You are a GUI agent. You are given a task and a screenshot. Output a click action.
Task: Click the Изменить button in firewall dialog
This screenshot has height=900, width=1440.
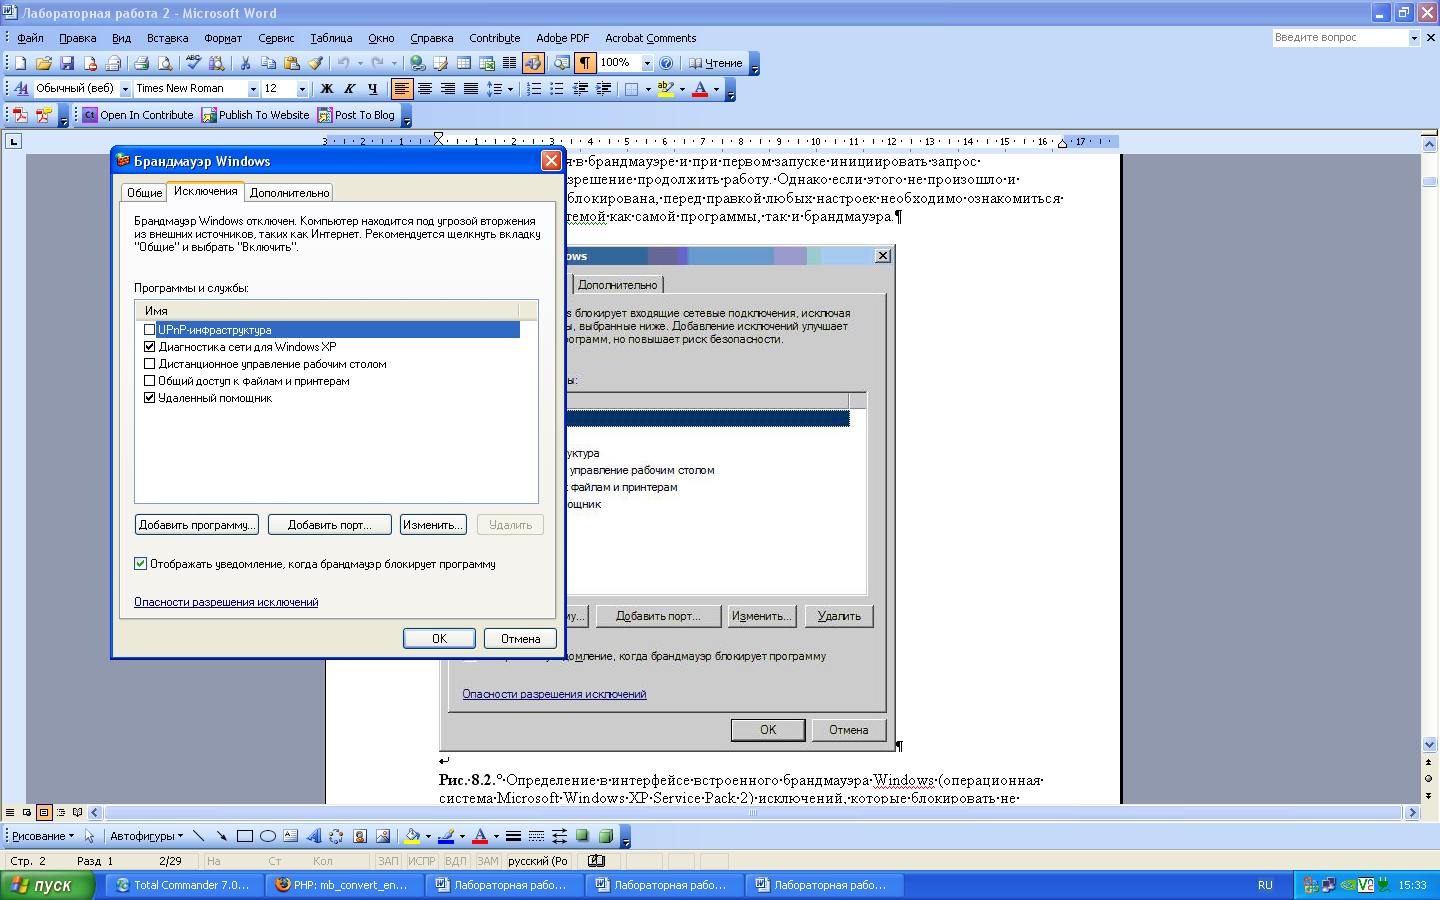tap(433, 525)
